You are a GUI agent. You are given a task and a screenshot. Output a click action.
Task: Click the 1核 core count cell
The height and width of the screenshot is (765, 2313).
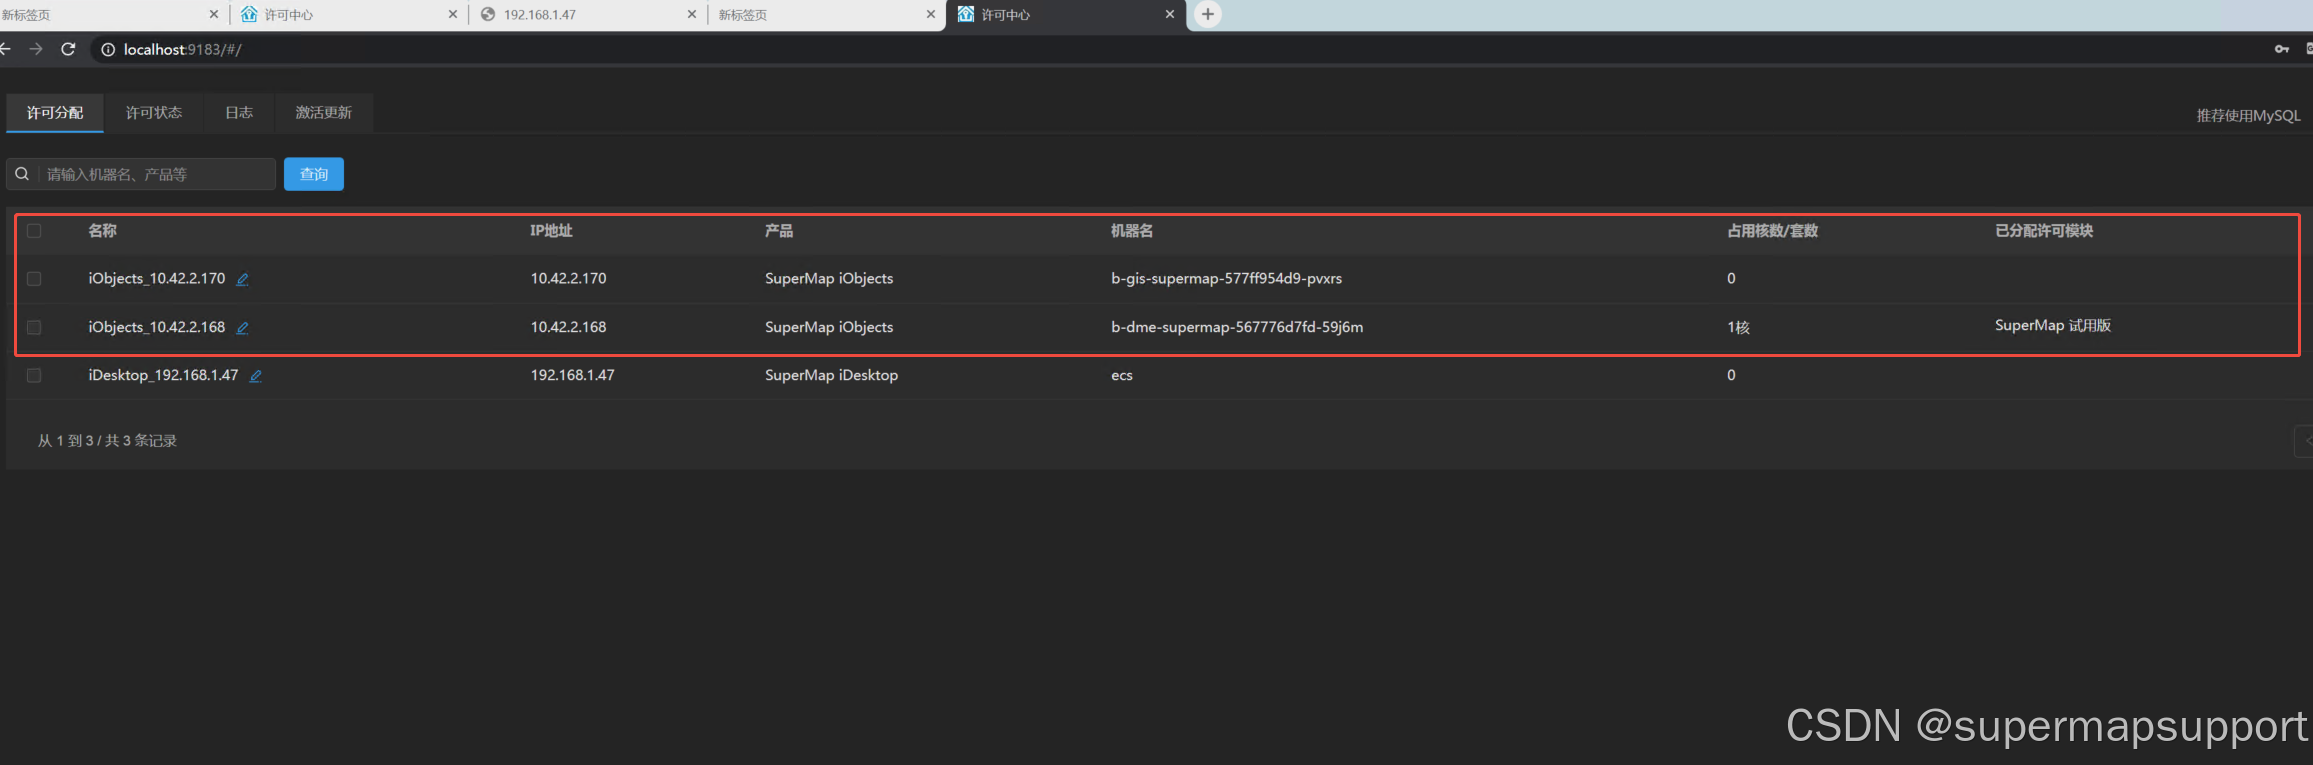(x=1738, y=327)
